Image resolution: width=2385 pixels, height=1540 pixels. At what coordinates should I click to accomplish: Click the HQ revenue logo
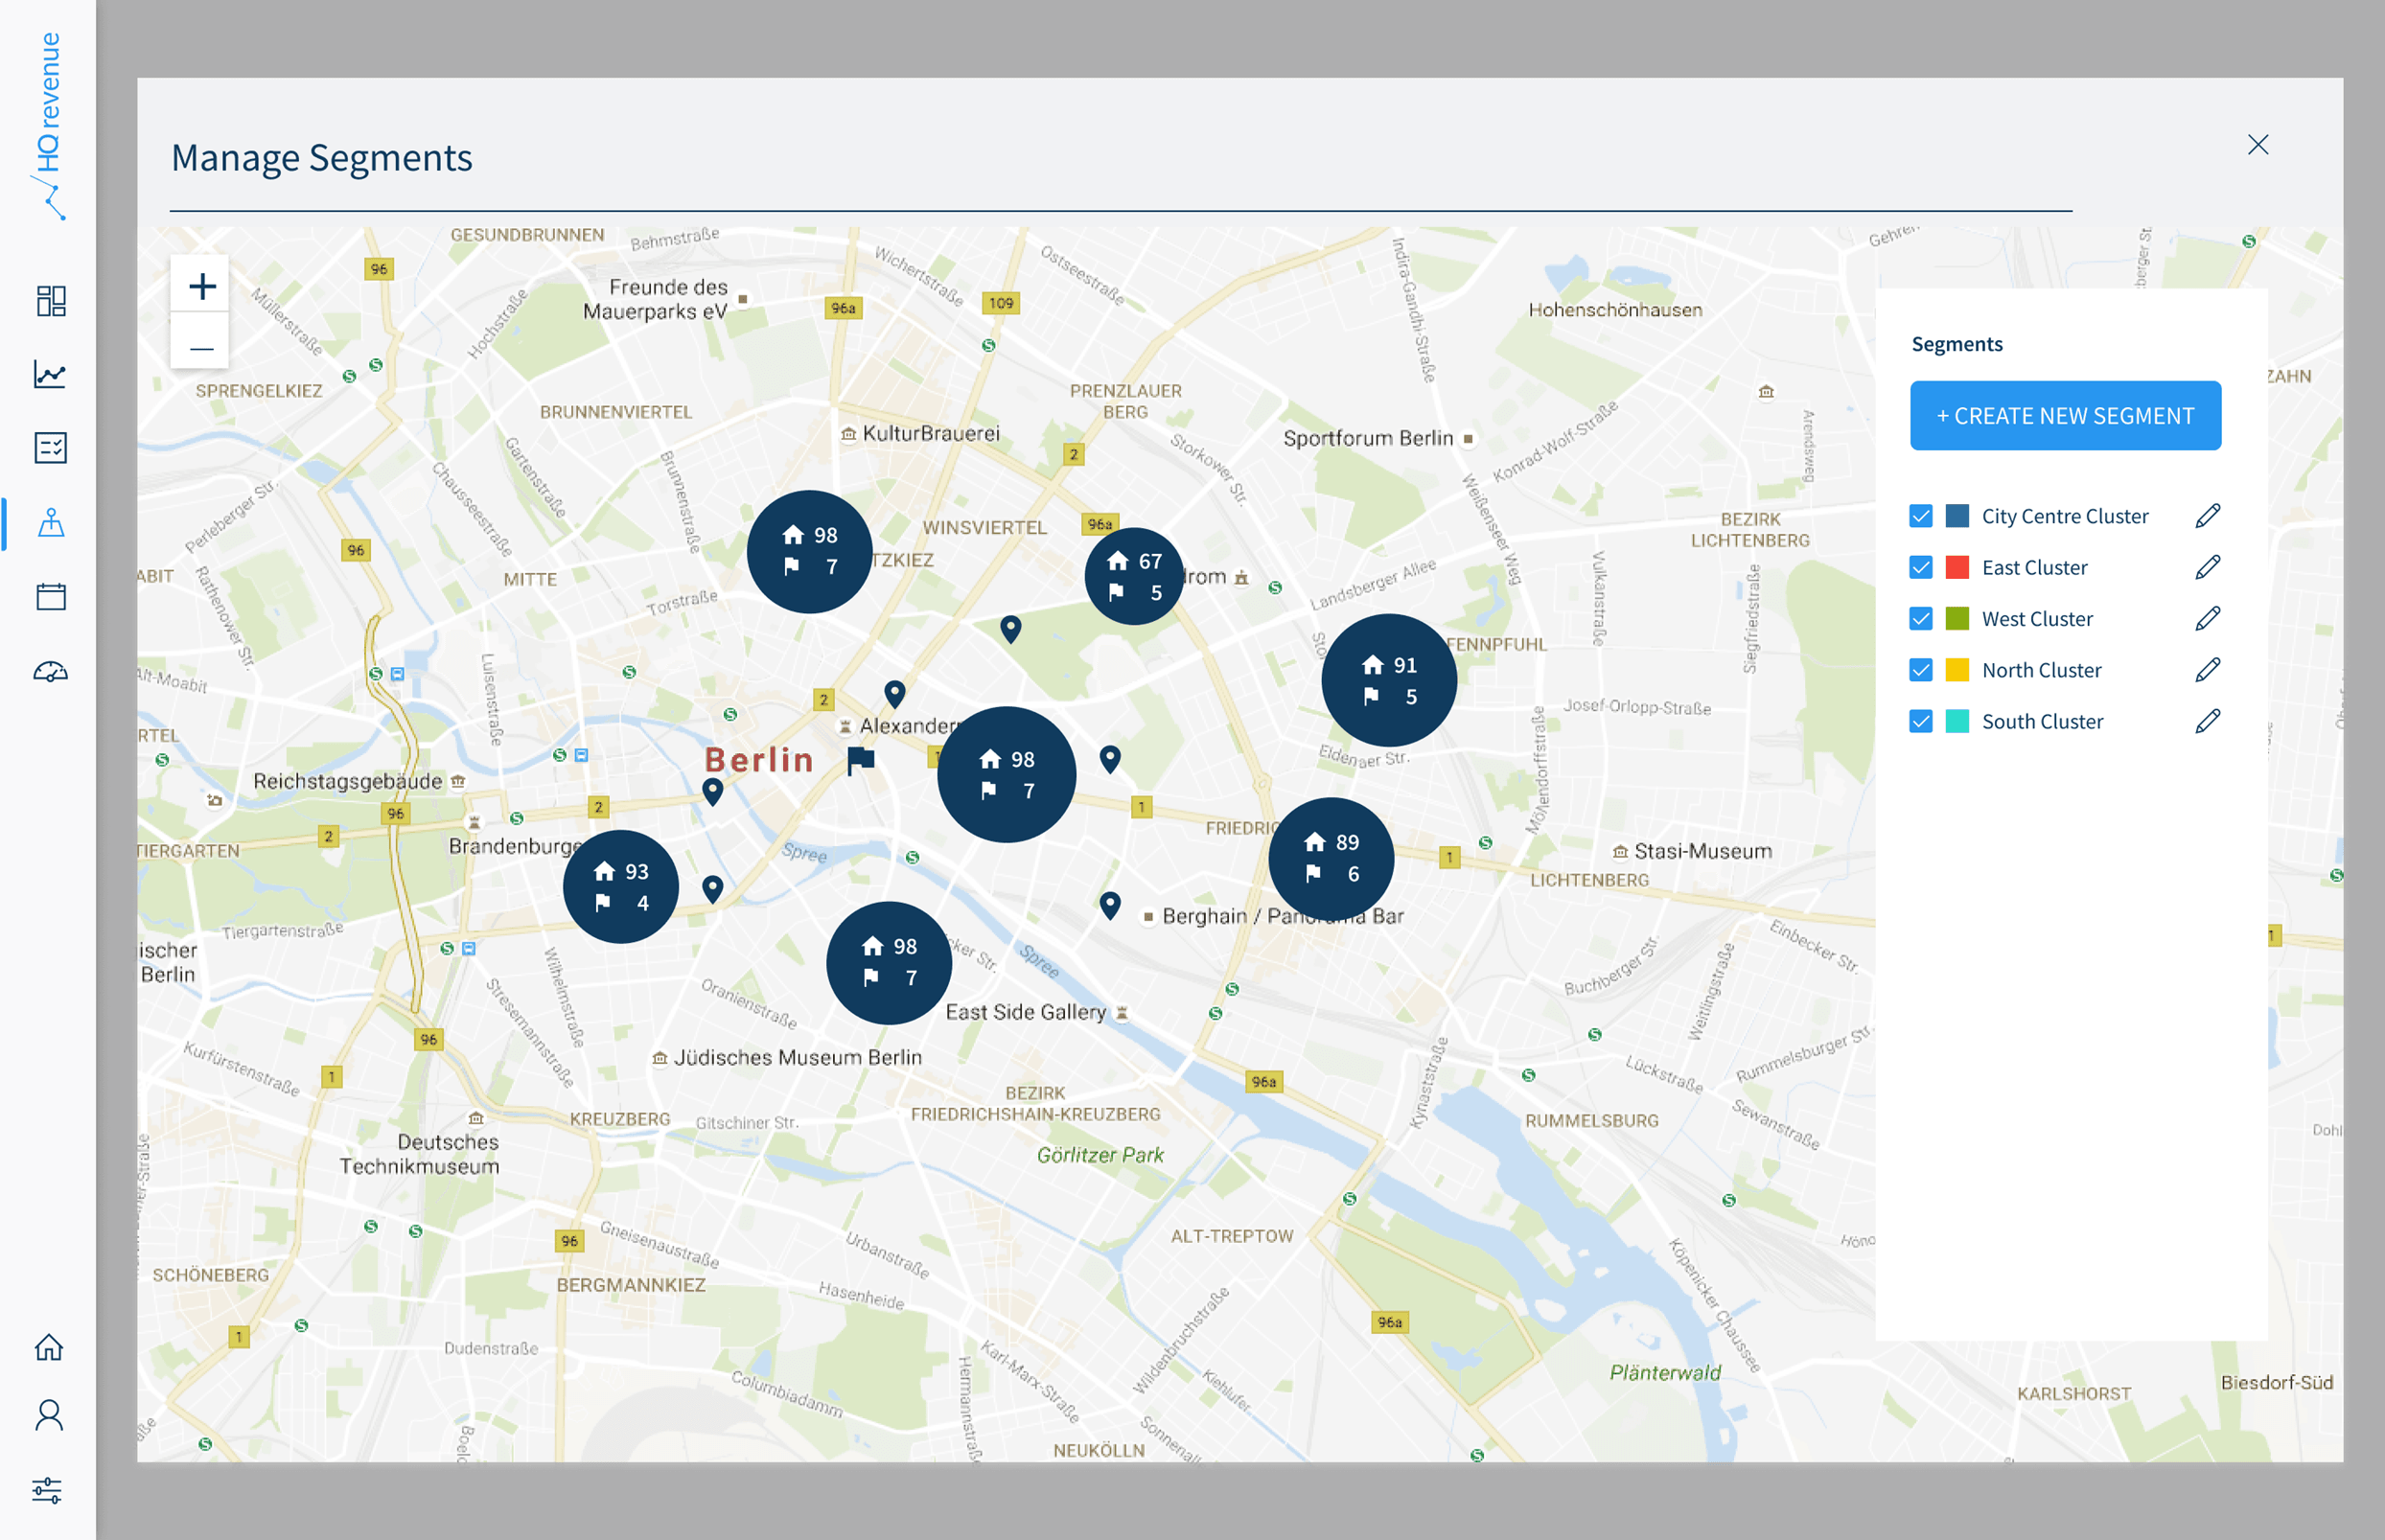50,125
